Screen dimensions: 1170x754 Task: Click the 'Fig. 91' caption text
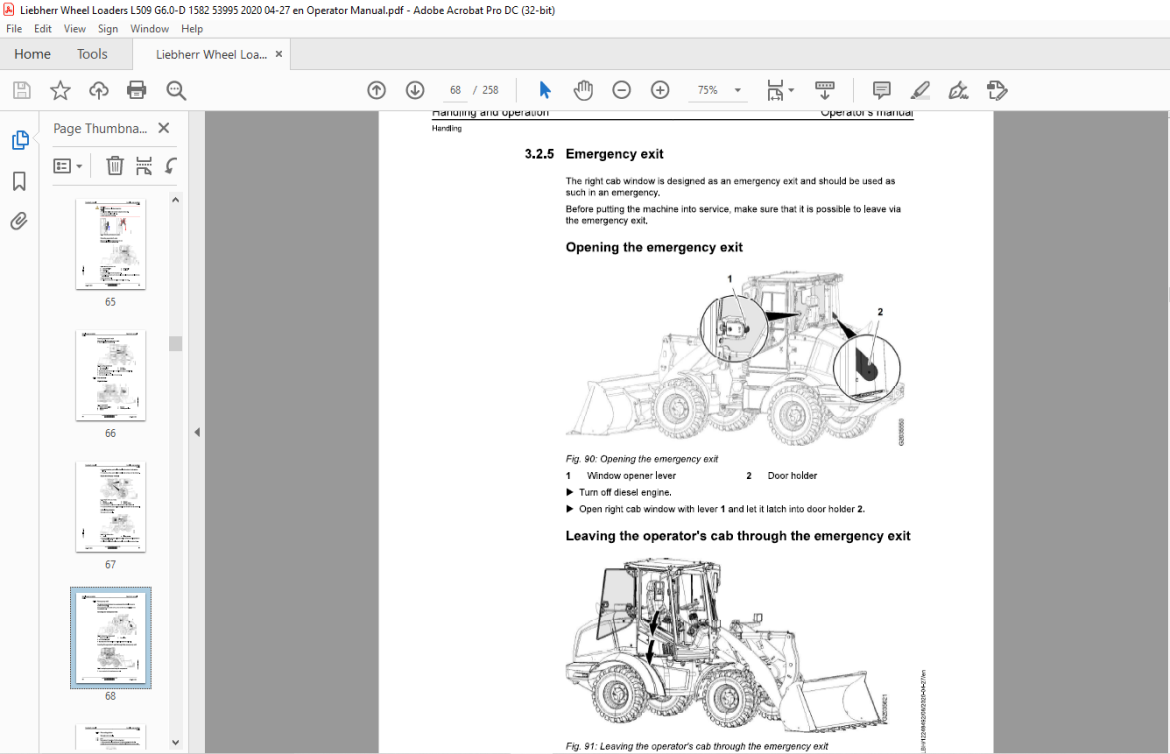[x=697, y=746]
